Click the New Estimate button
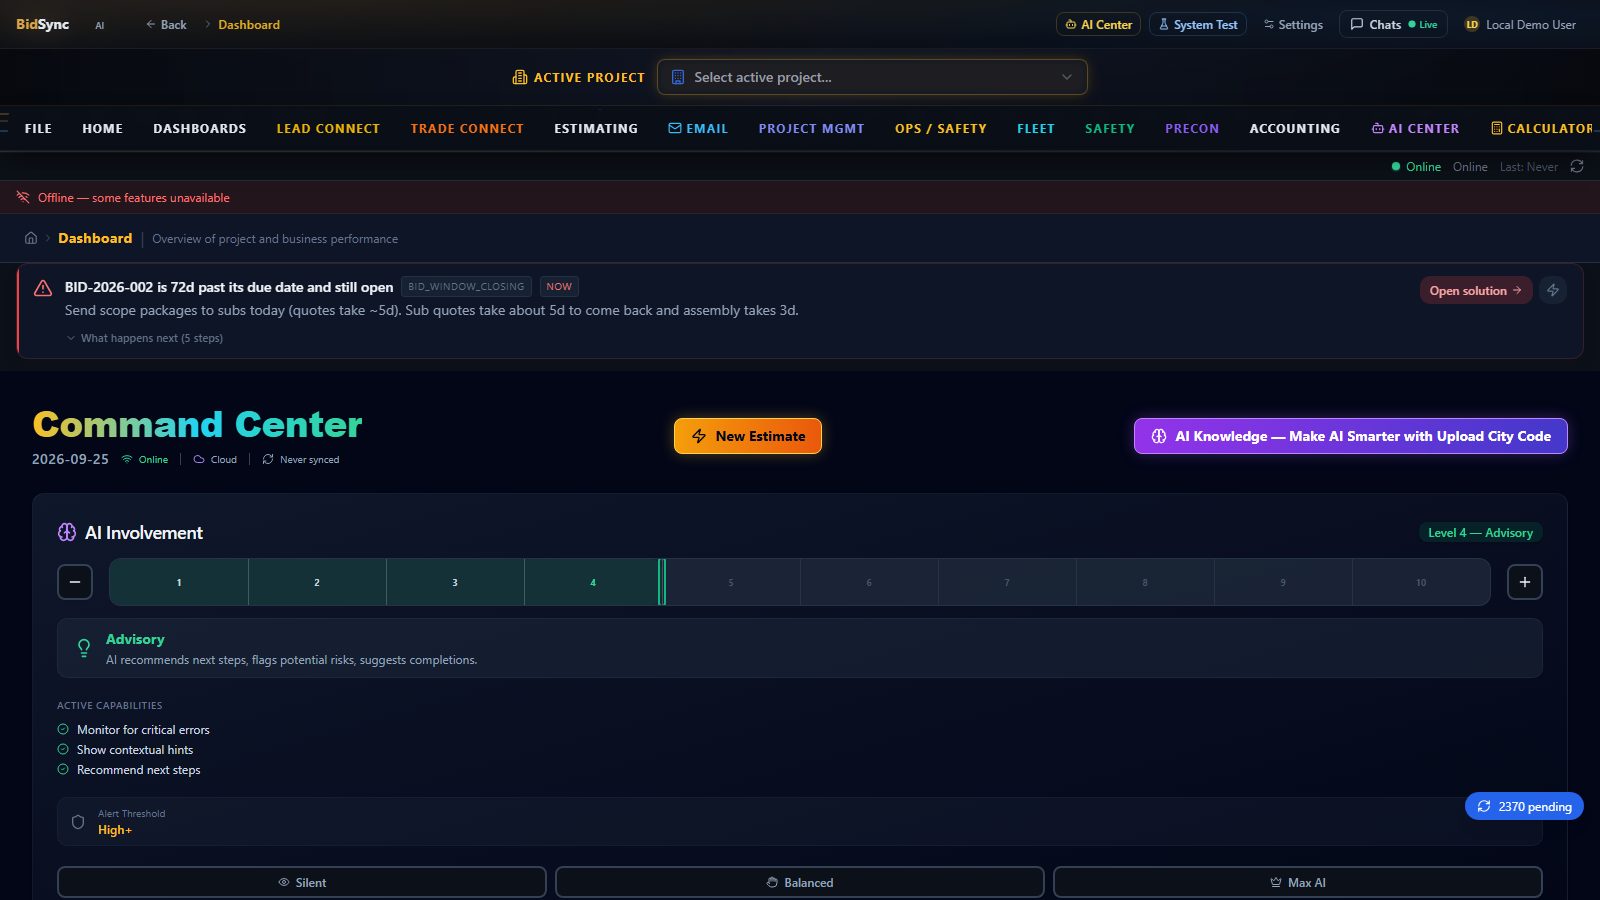This screenshot has width=1600, height=900. tap(748, 436)
